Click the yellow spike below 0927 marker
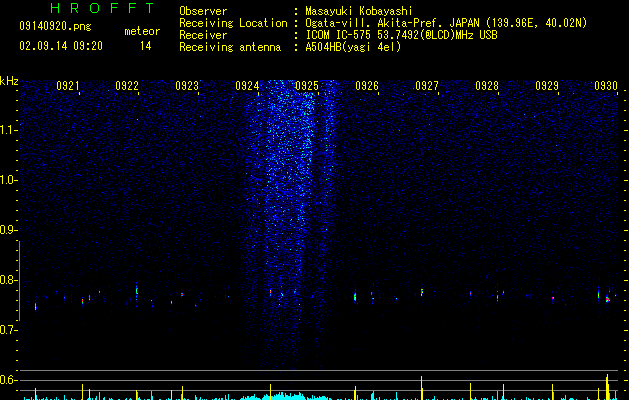Image resolution: width=629 pixels, height=400 pixels. point(422,388)
